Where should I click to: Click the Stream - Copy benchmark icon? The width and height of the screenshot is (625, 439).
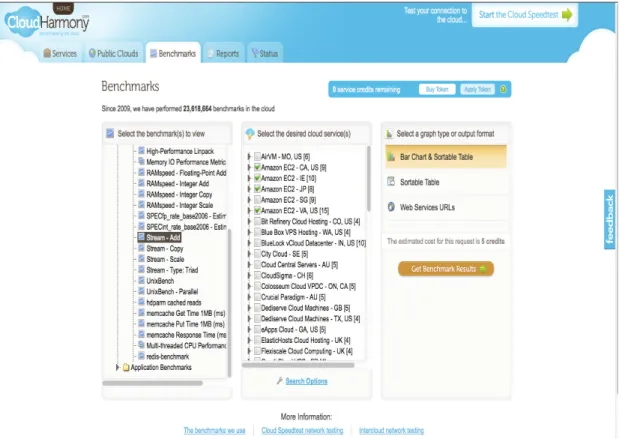[141, 248]
